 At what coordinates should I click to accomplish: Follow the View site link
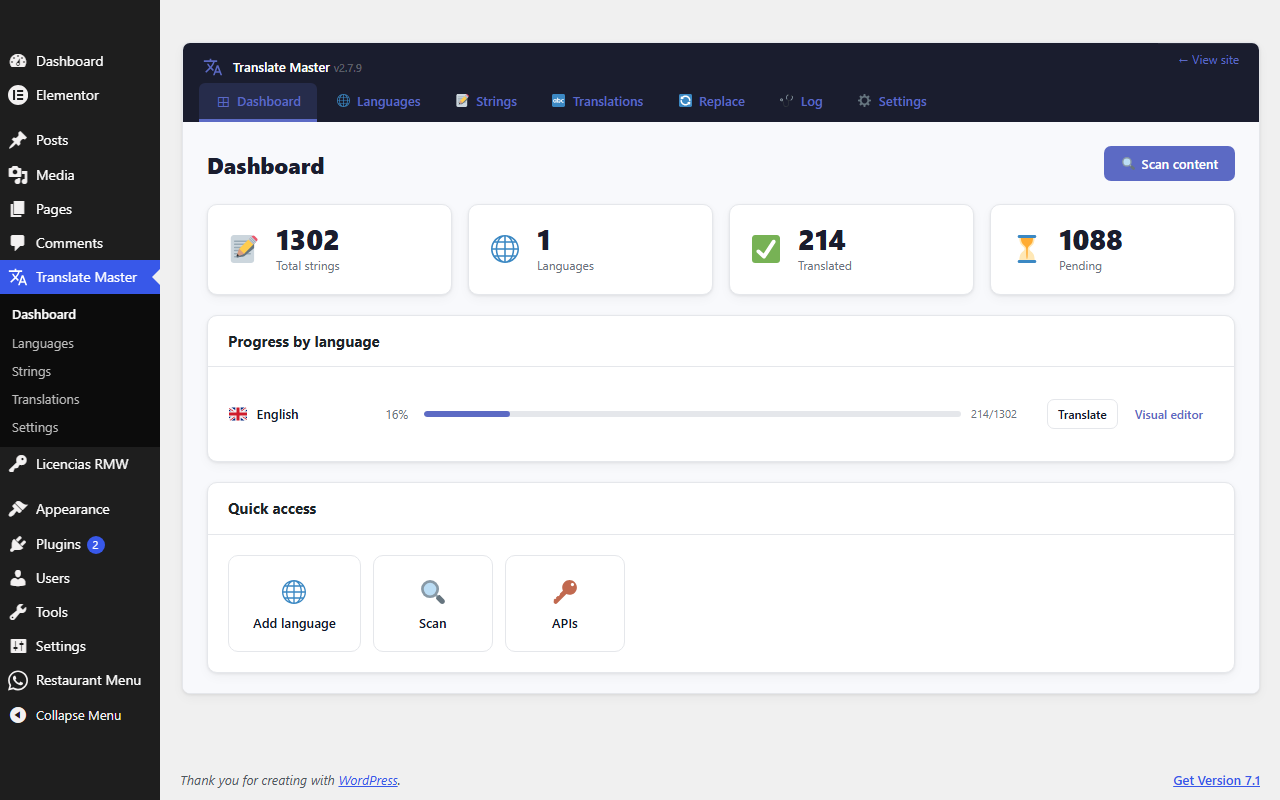1208,60
